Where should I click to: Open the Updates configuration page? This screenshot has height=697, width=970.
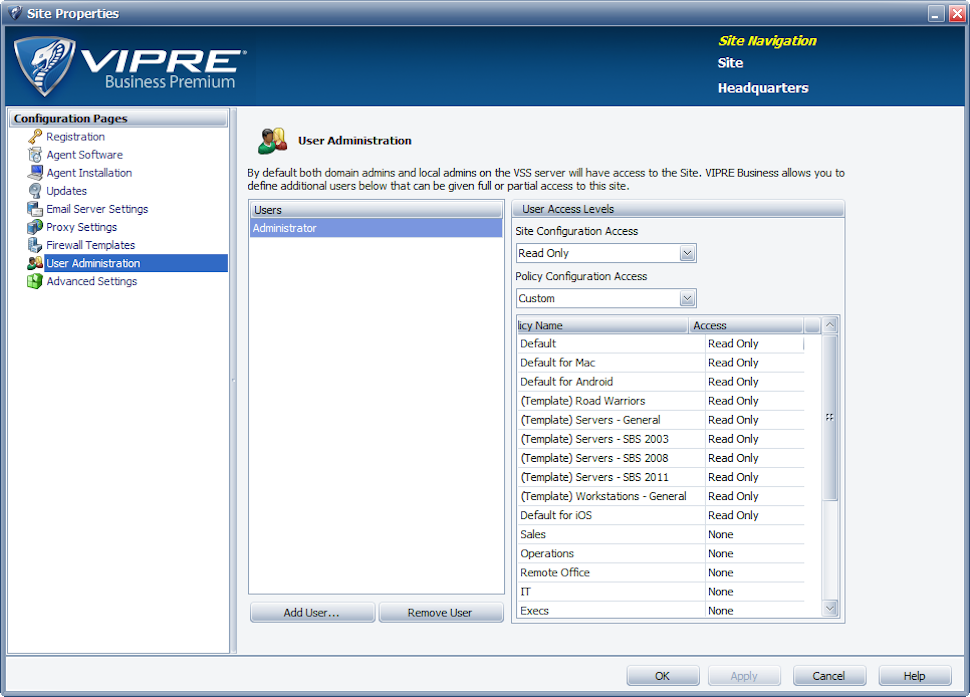click(66, 191)
